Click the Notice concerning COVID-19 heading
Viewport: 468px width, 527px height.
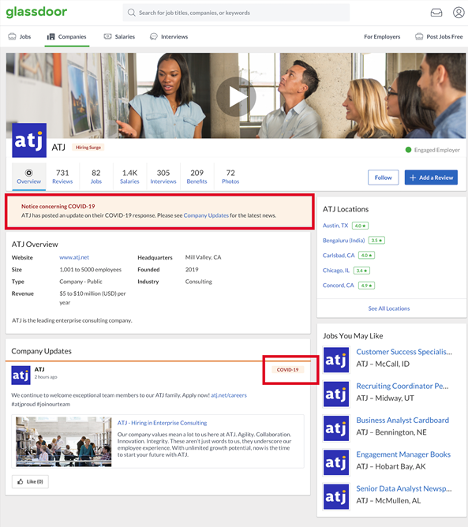(58, 206)
